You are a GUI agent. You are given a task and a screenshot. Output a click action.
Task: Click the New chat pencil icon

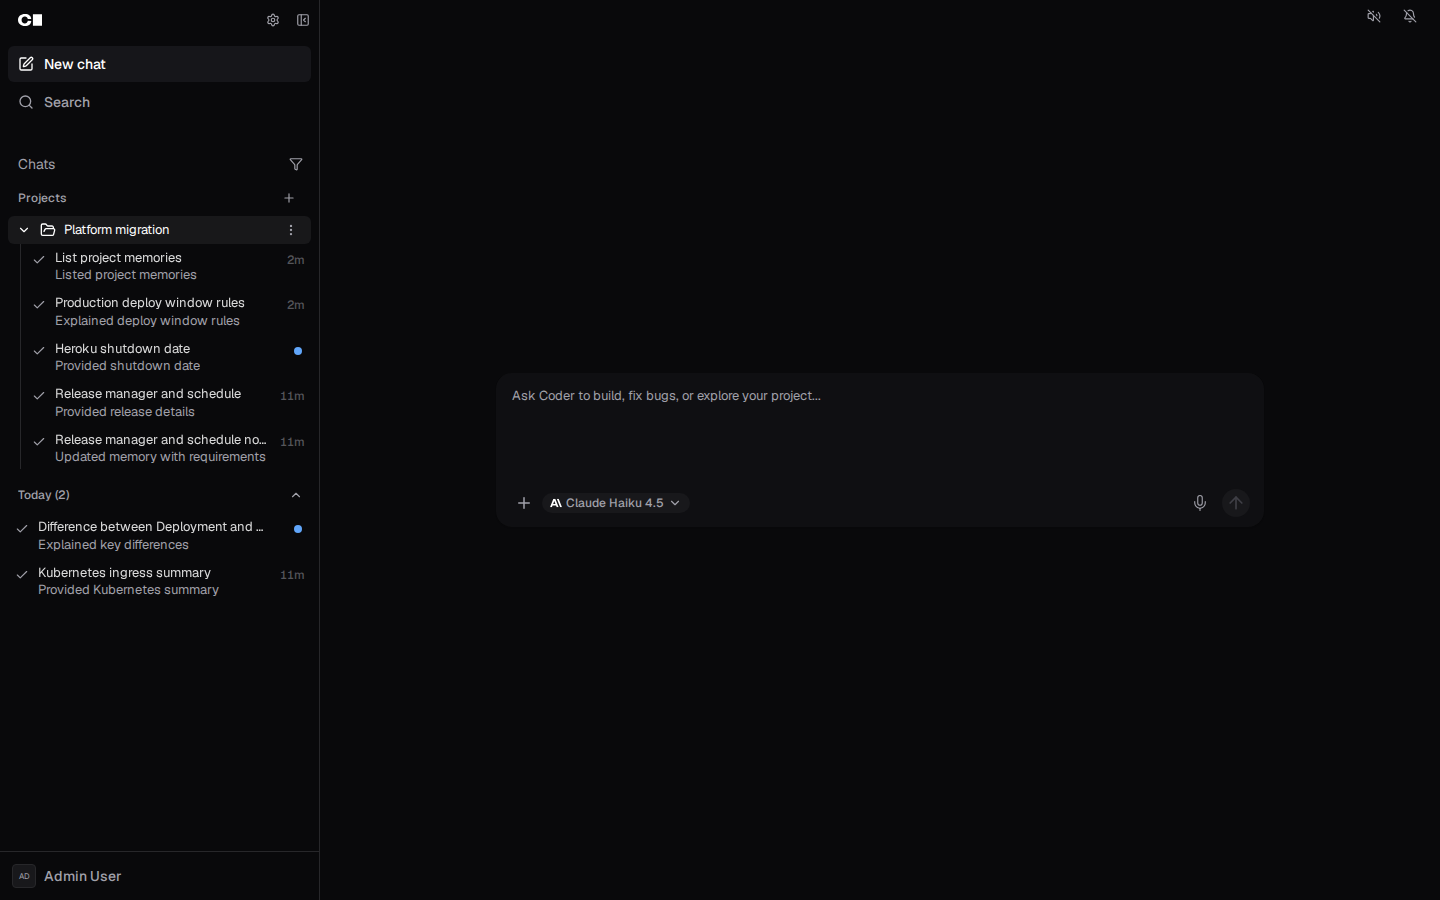(26, 64)
